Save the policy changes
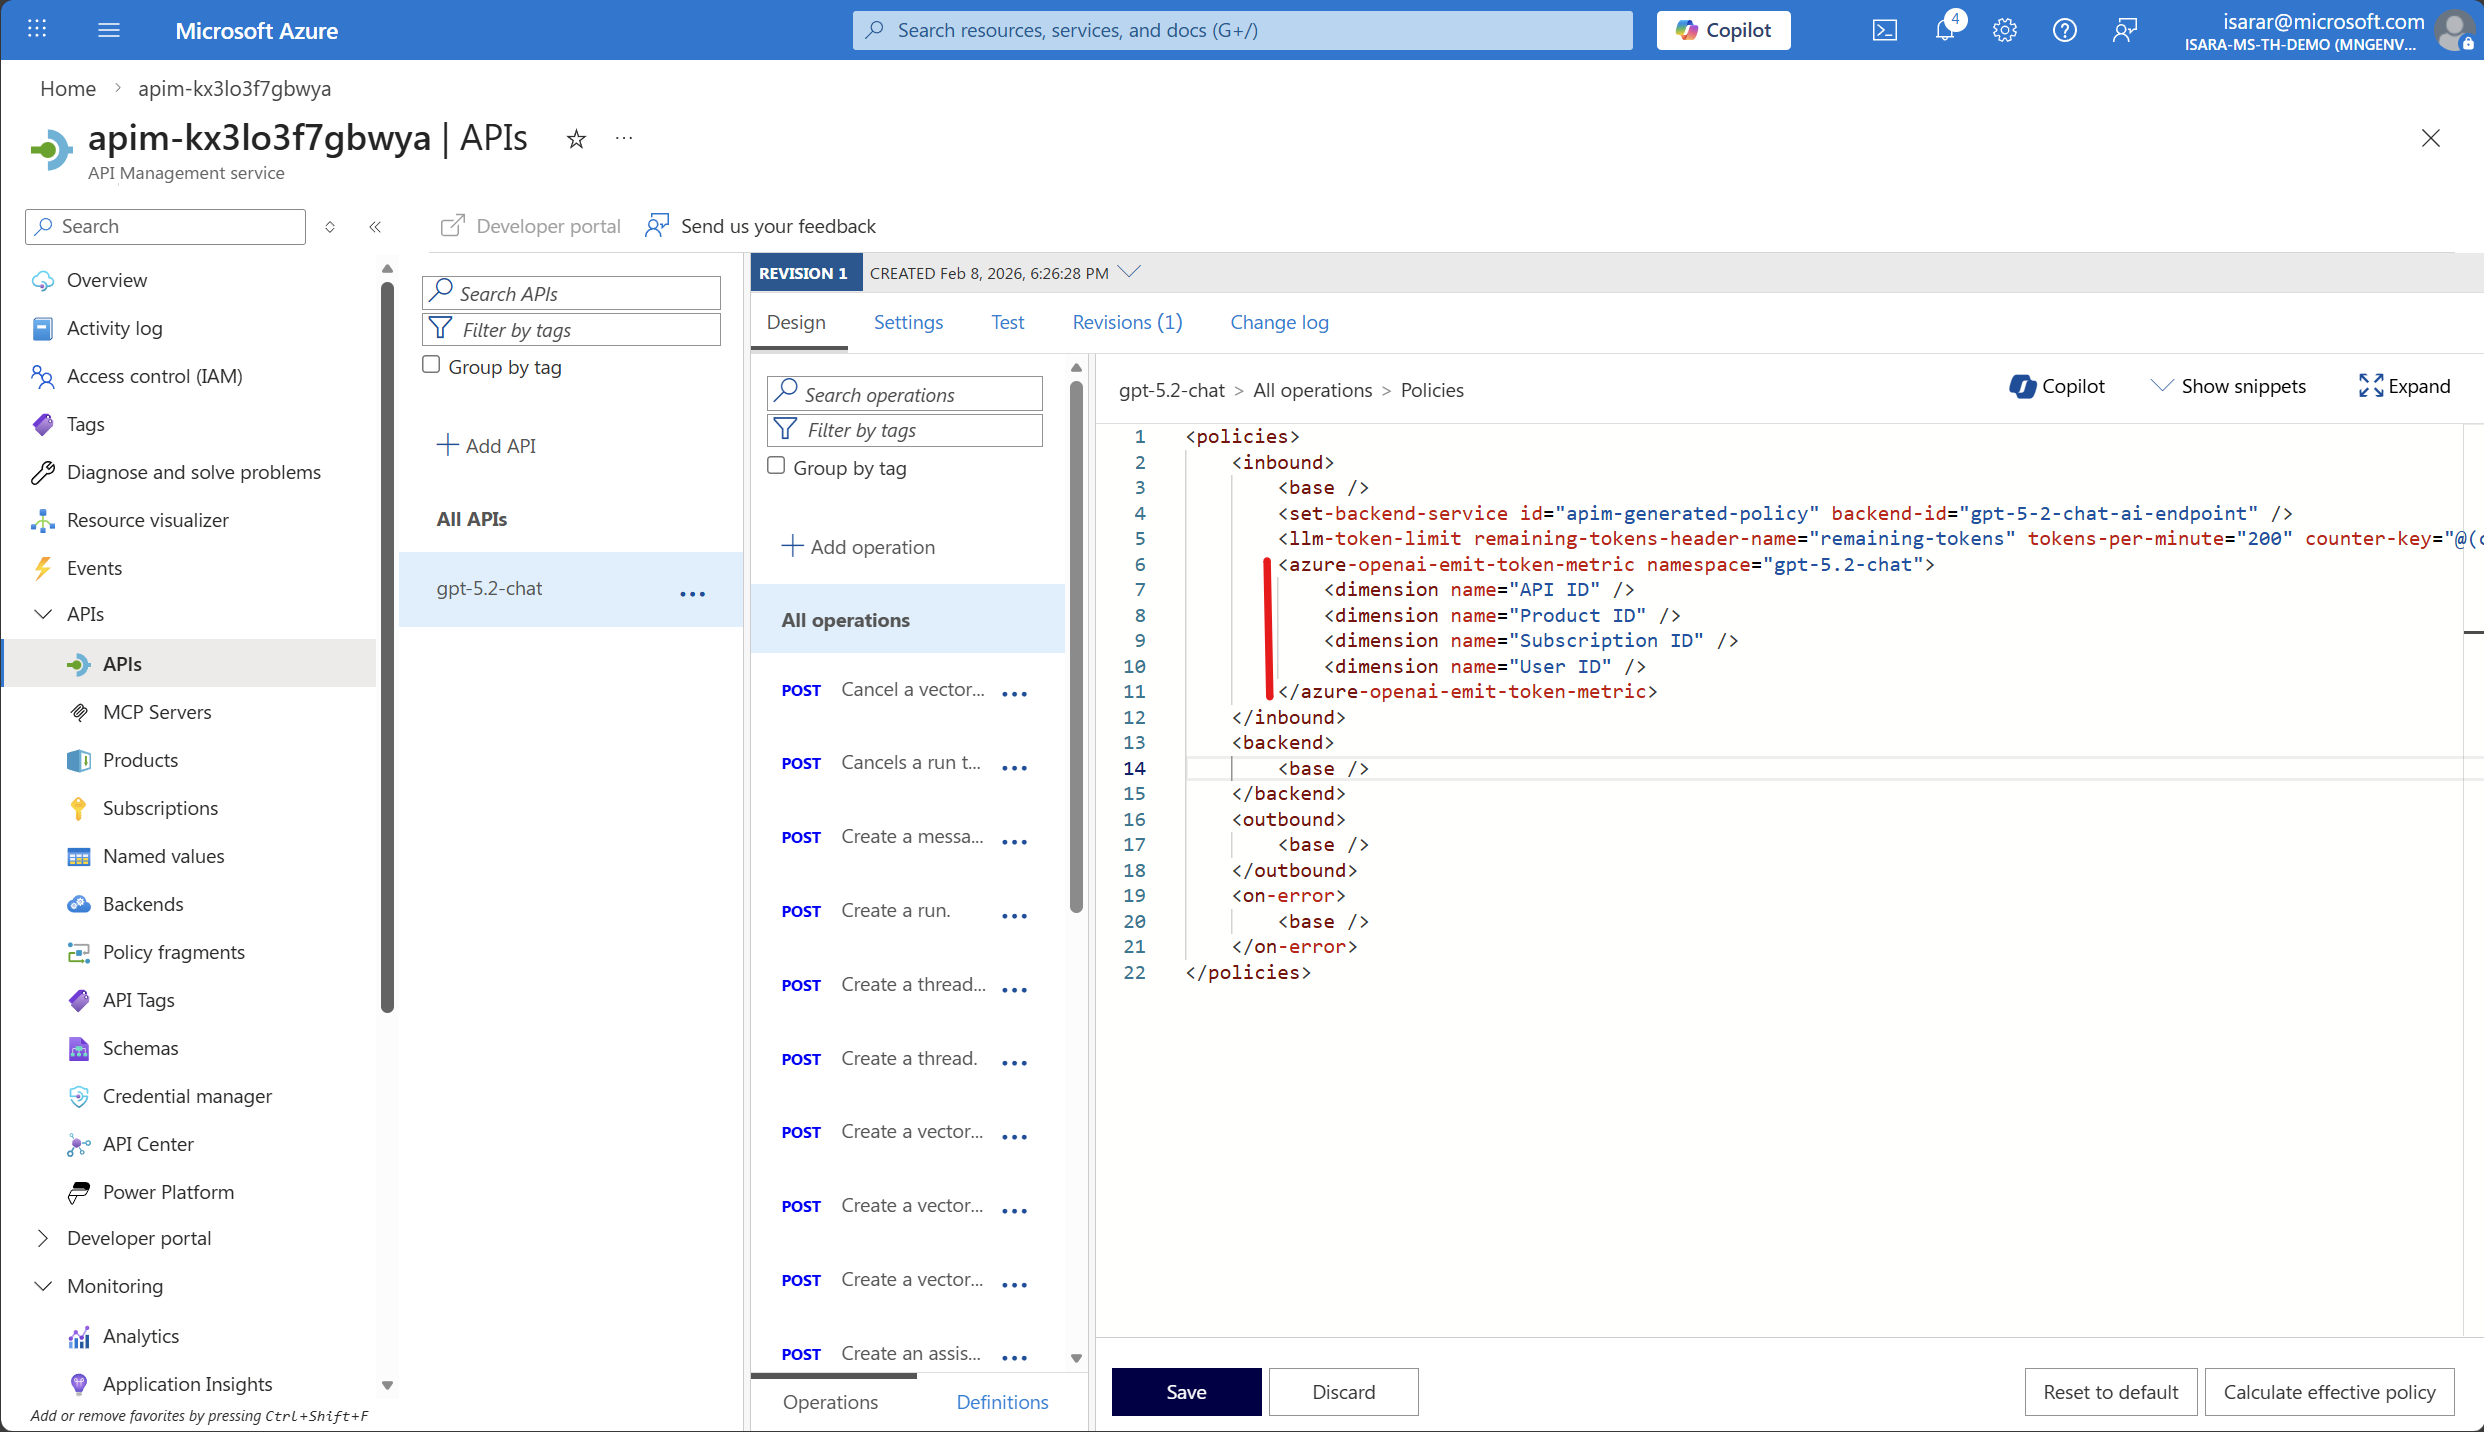 coord(1186,1392)
